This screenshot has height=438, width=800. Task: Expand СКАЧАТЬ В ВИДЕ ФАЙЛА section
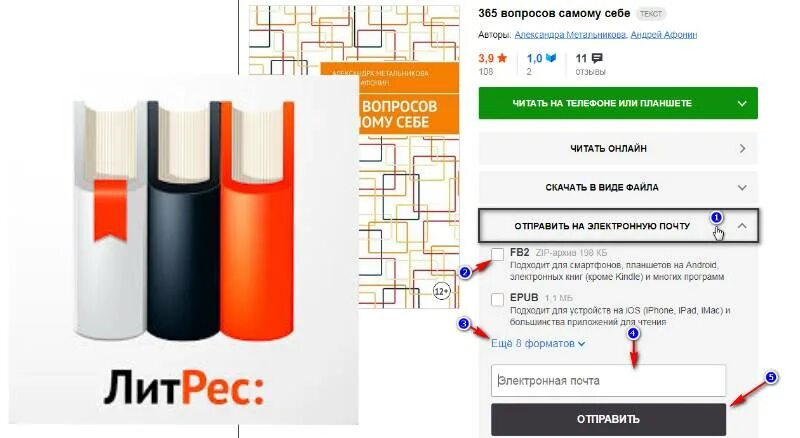[x=618, y=187]
